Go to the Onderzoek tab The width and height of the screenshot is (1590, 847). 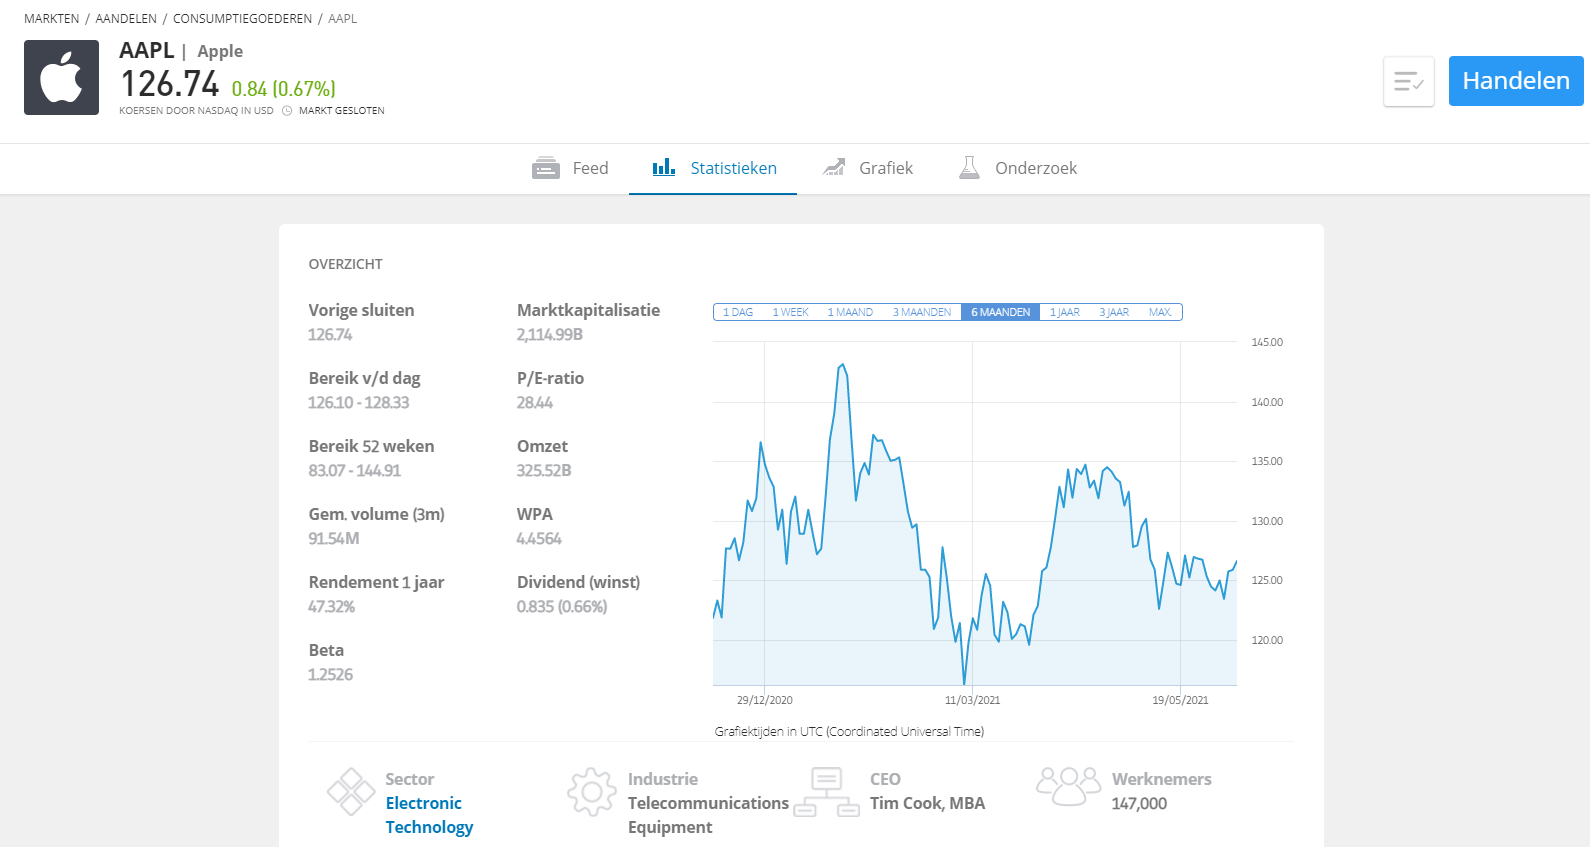coord(1017,168)
